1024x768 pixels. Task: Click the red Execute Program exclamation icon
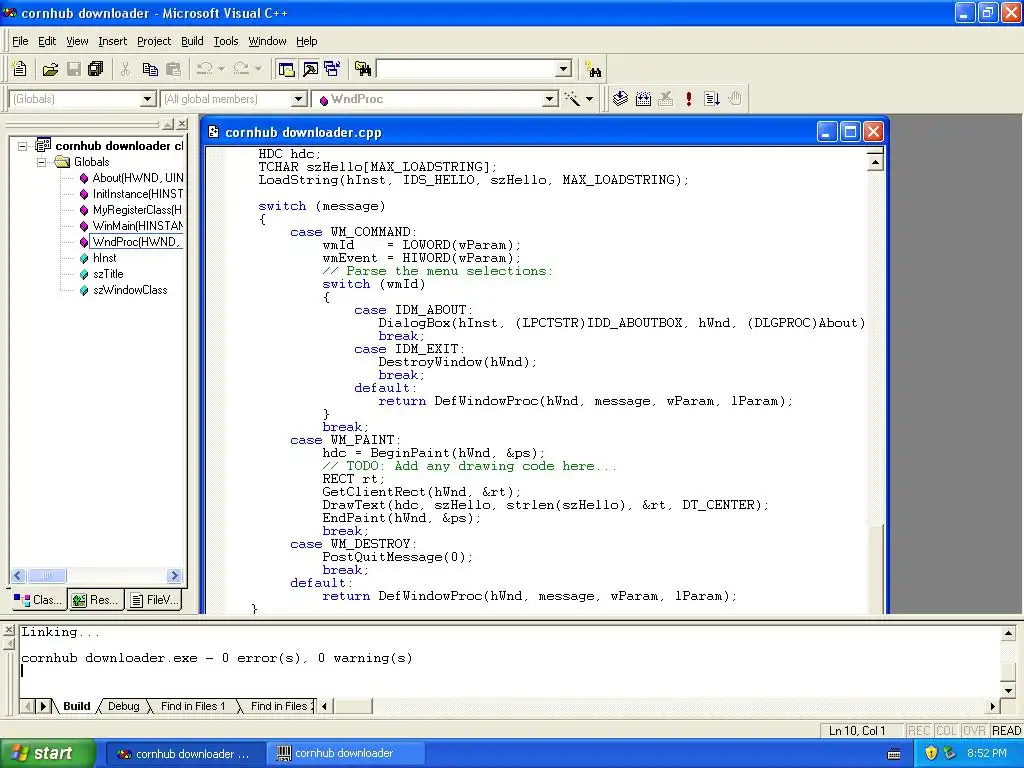tap(688, 99)
